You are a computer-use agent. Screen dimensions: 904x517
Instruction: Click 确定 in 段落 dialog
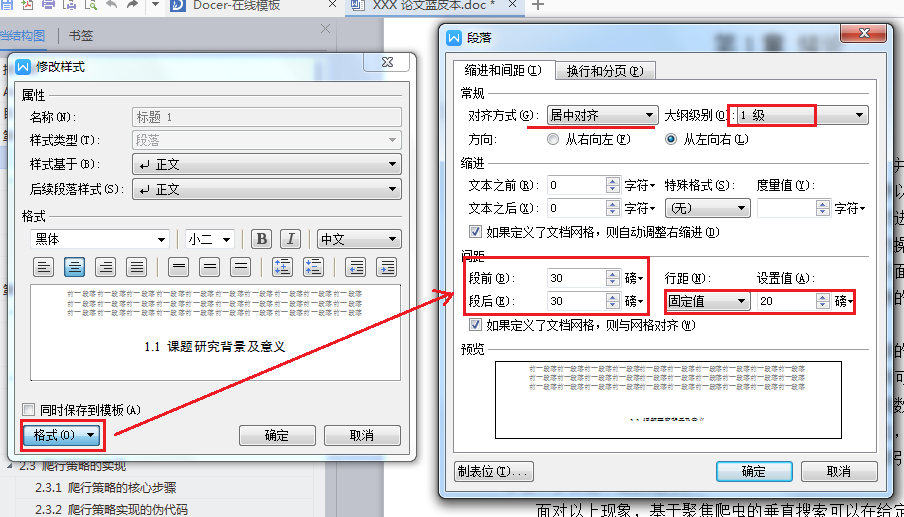(754, 471)
